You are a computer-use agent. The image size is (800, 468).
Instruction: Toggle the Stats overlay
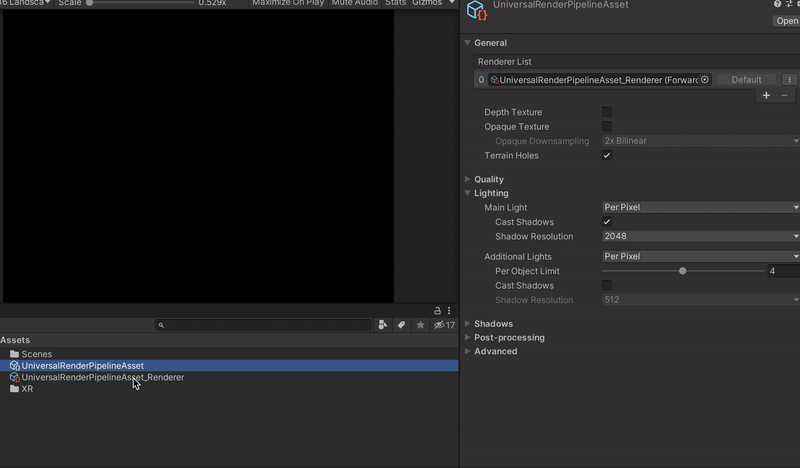click(395, 3)
